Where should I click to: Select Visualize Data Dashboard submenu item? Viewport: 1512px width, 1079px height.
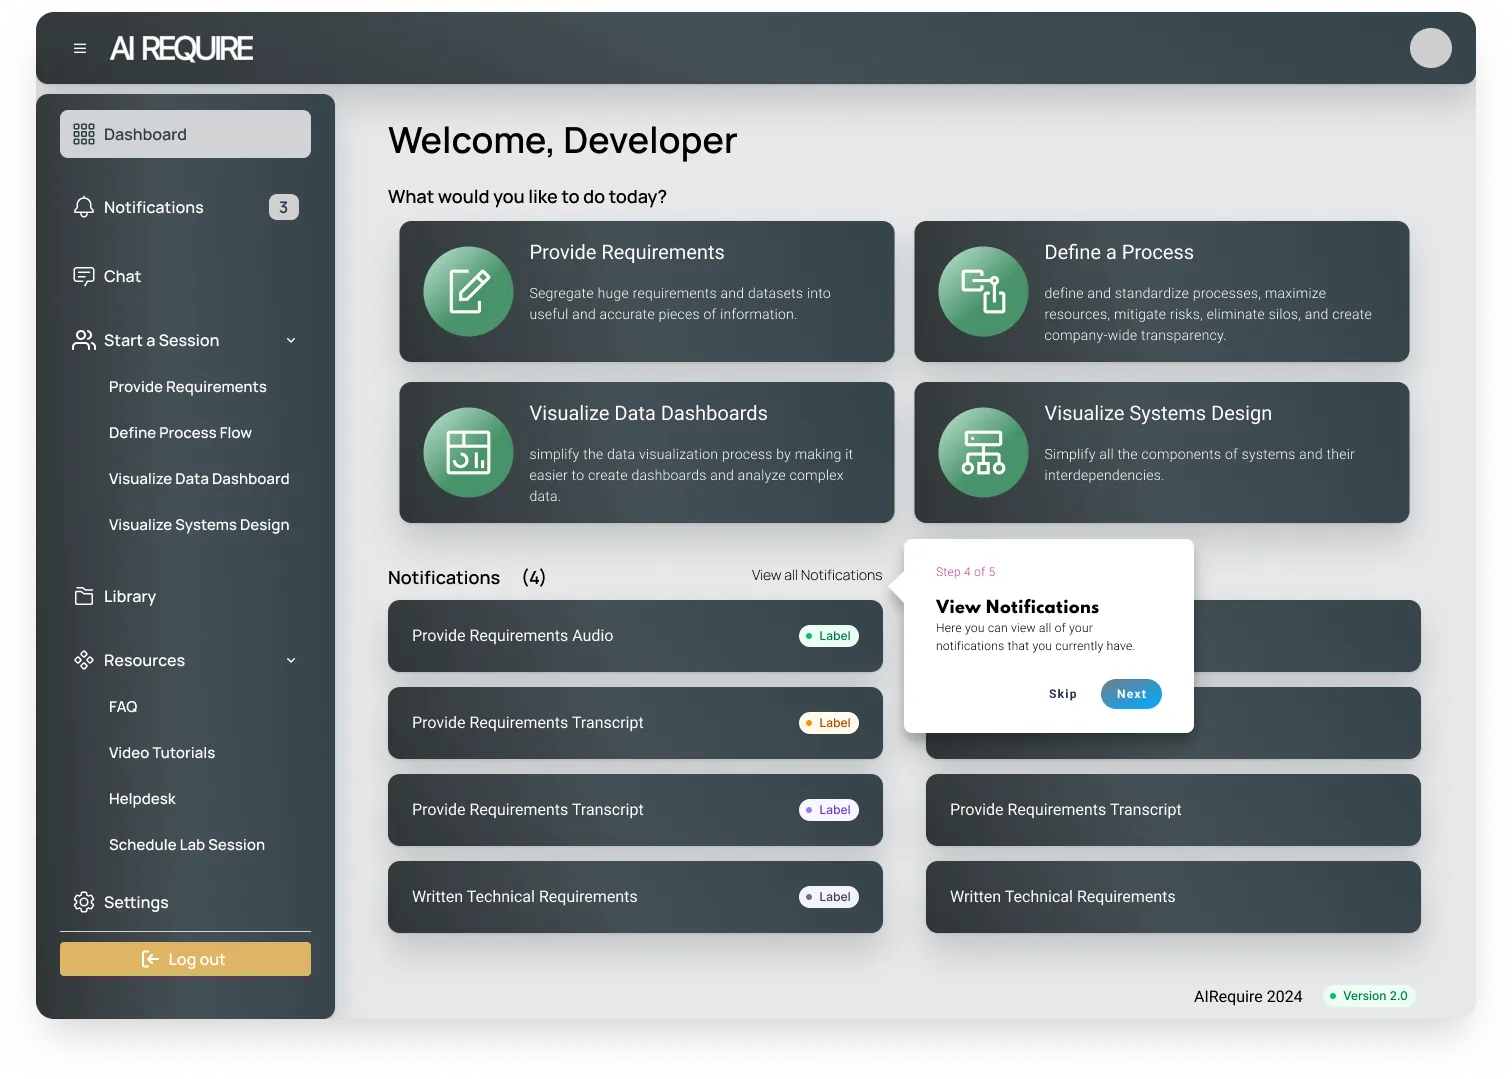click(199, 479)
